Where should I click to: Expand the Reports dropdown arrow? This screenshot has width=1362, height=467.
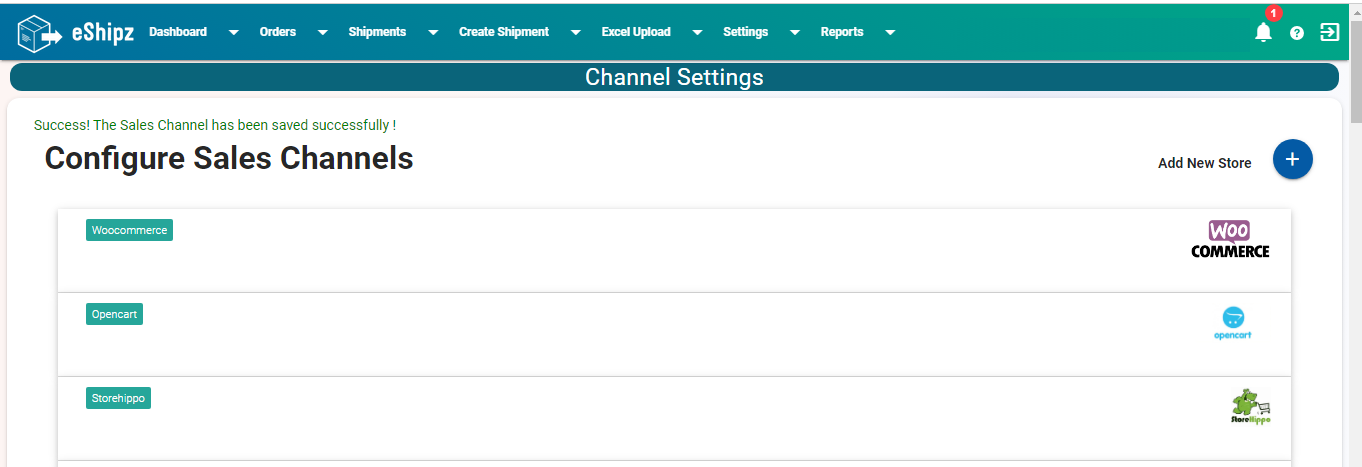click(x=890, y=33)
